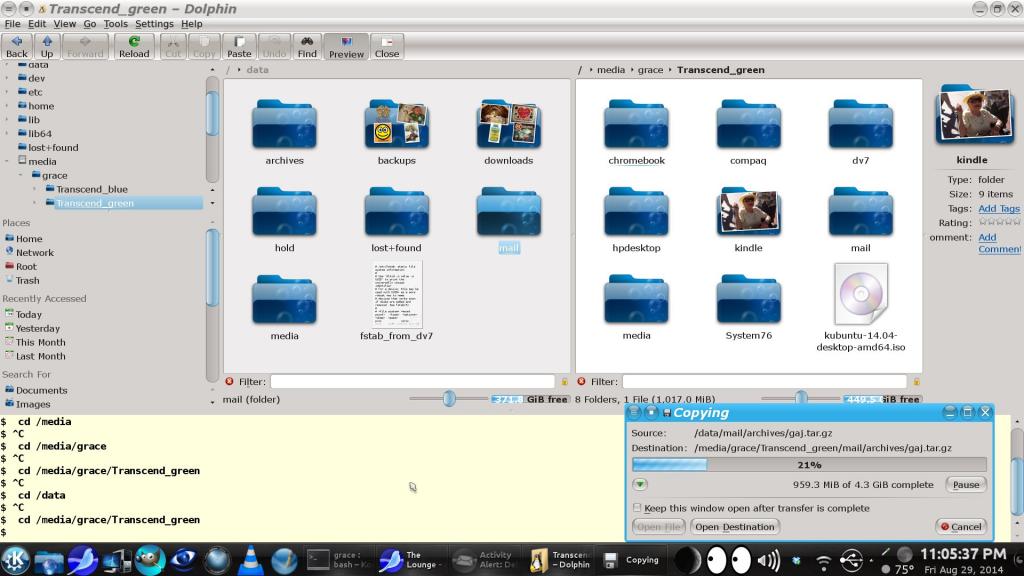Toggle the Preview toolbar button
Screen dimensions: 1024x576
pos(346,46)
